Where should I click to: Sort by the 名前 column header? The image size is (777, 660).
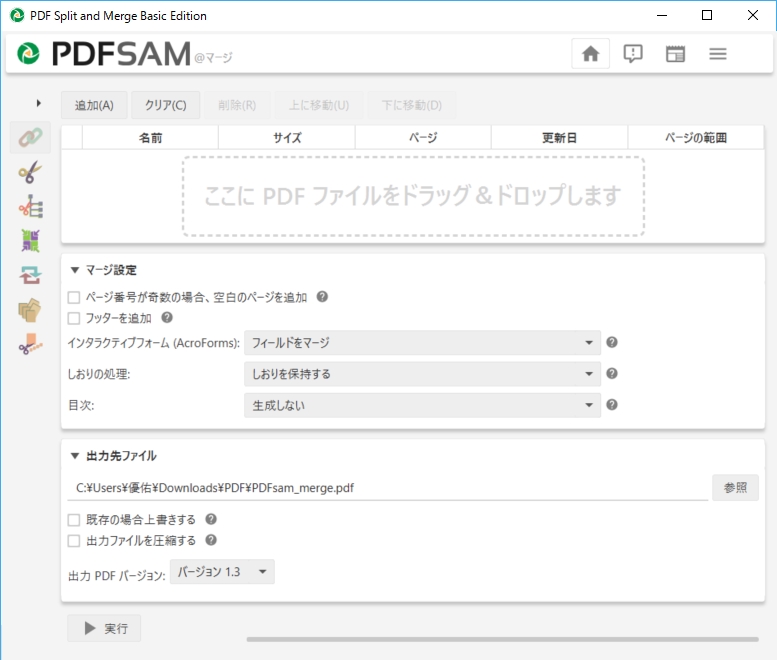click(x=150, y=137)
